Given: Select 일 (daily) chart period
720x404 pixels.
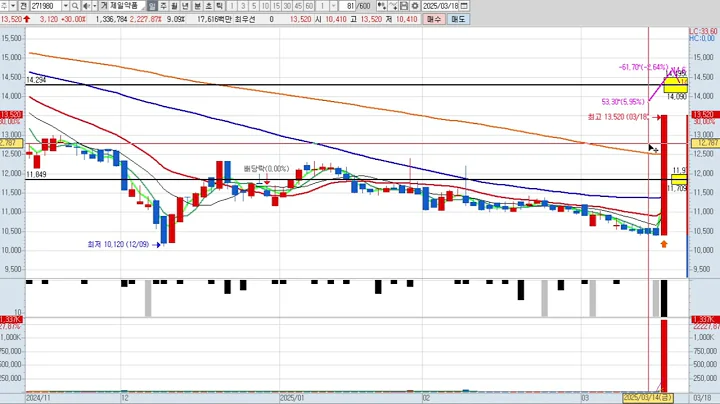Looking at the screenshot, I should pyautogui.click(x=152, y=6).
